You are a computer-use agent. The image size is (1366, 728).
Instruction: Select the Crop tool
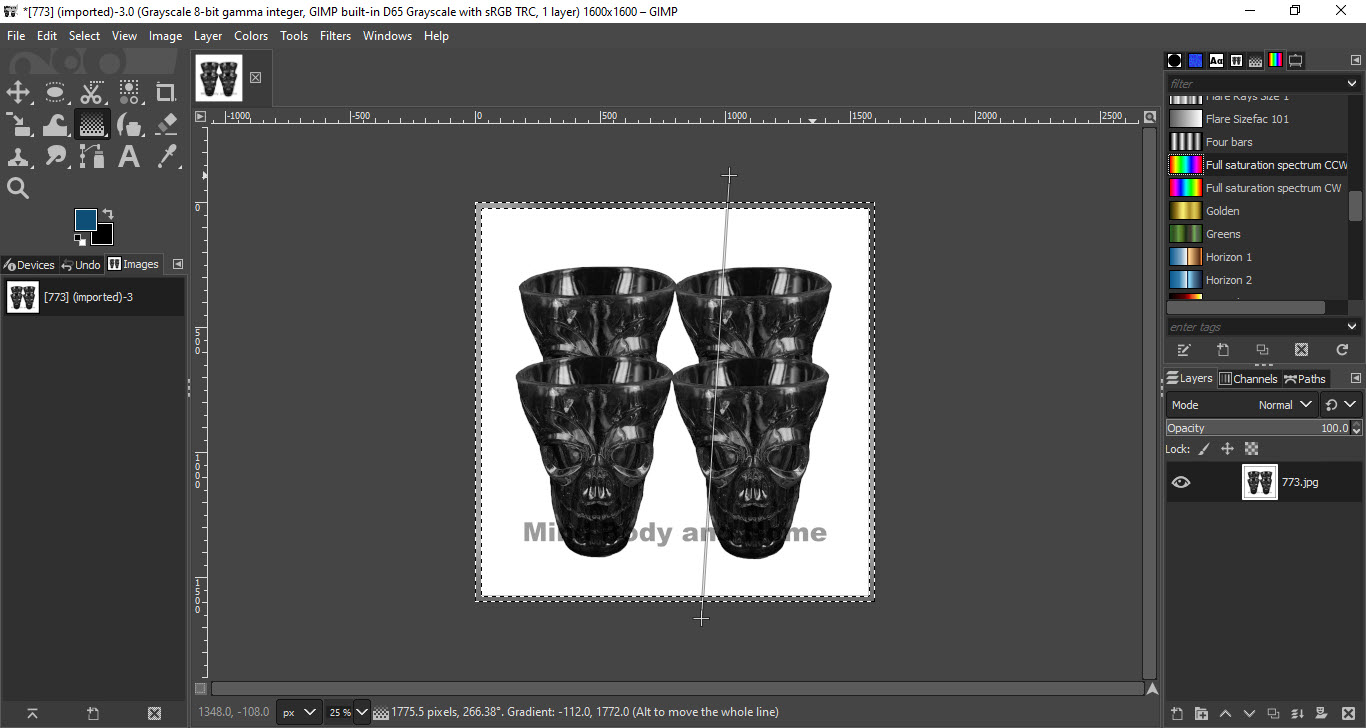tap(166, 94)
